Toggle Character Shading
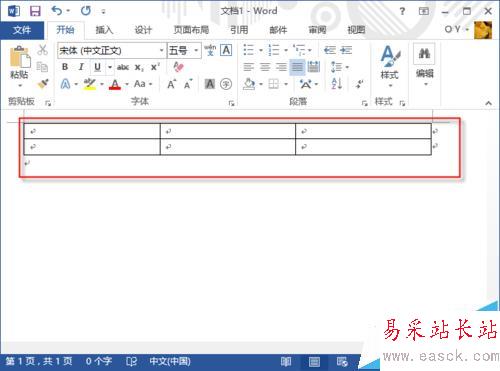Image resolution: width=500 pixels, height=371 pixels. (x=210, y=84)
